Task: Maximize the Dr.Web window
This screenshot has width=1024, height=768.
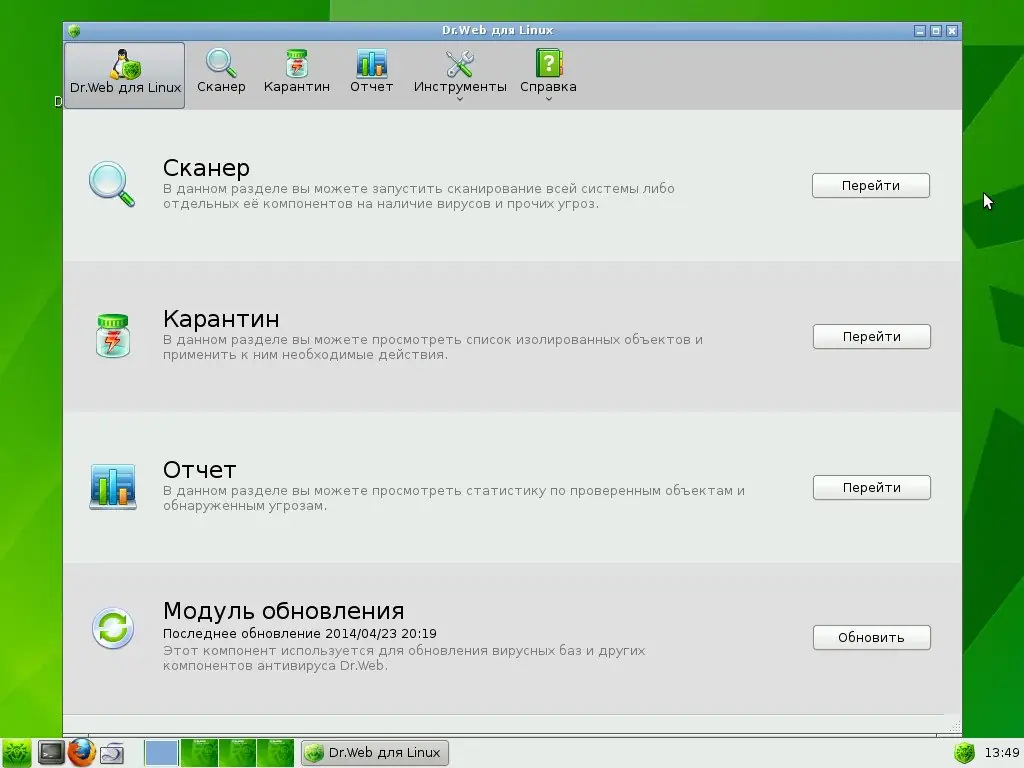Action: coord(936,31)
